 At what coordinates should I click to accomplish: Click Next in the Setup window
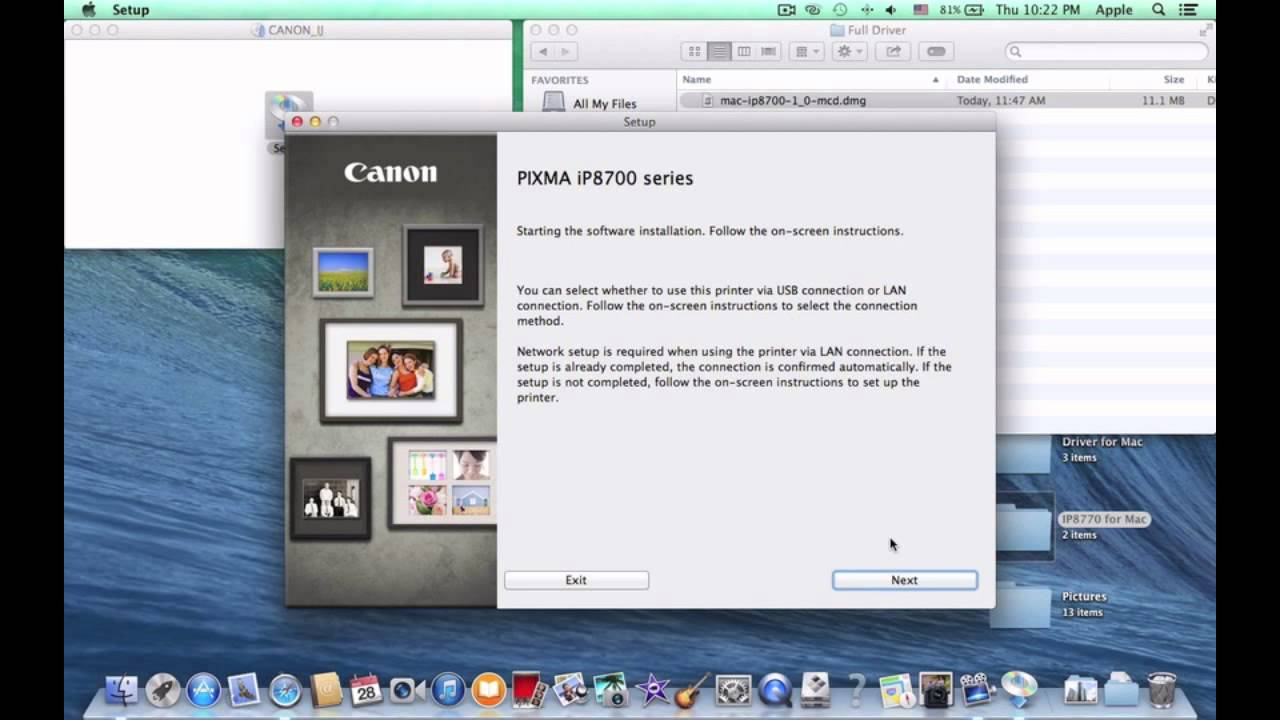click(x=904, y=580)
